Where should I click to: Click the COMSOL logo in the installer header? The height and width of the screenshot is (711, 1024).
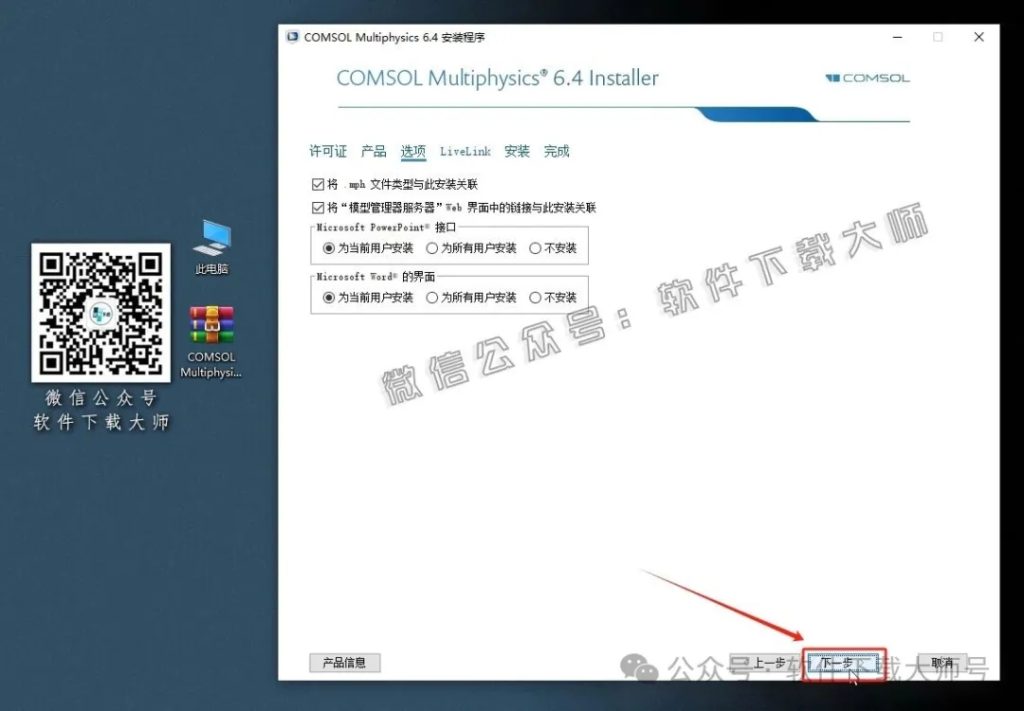point(866,77)
